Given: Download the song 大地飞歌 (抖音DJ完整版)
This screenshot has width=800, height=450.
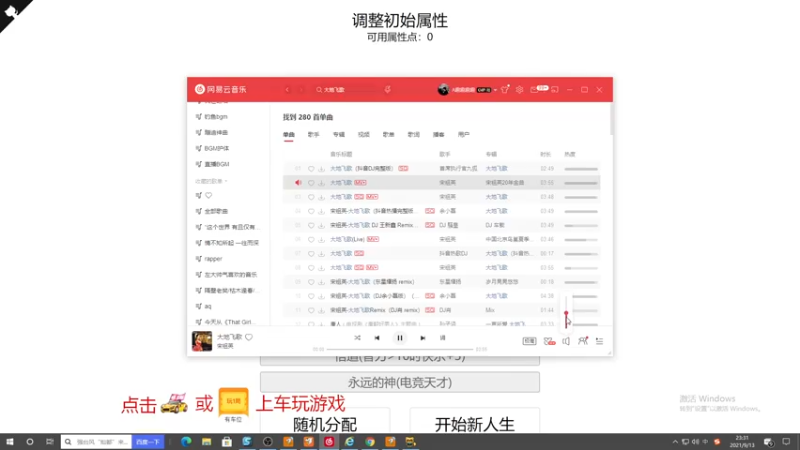Looking at the screenshot, I should [x=321, y=168].
